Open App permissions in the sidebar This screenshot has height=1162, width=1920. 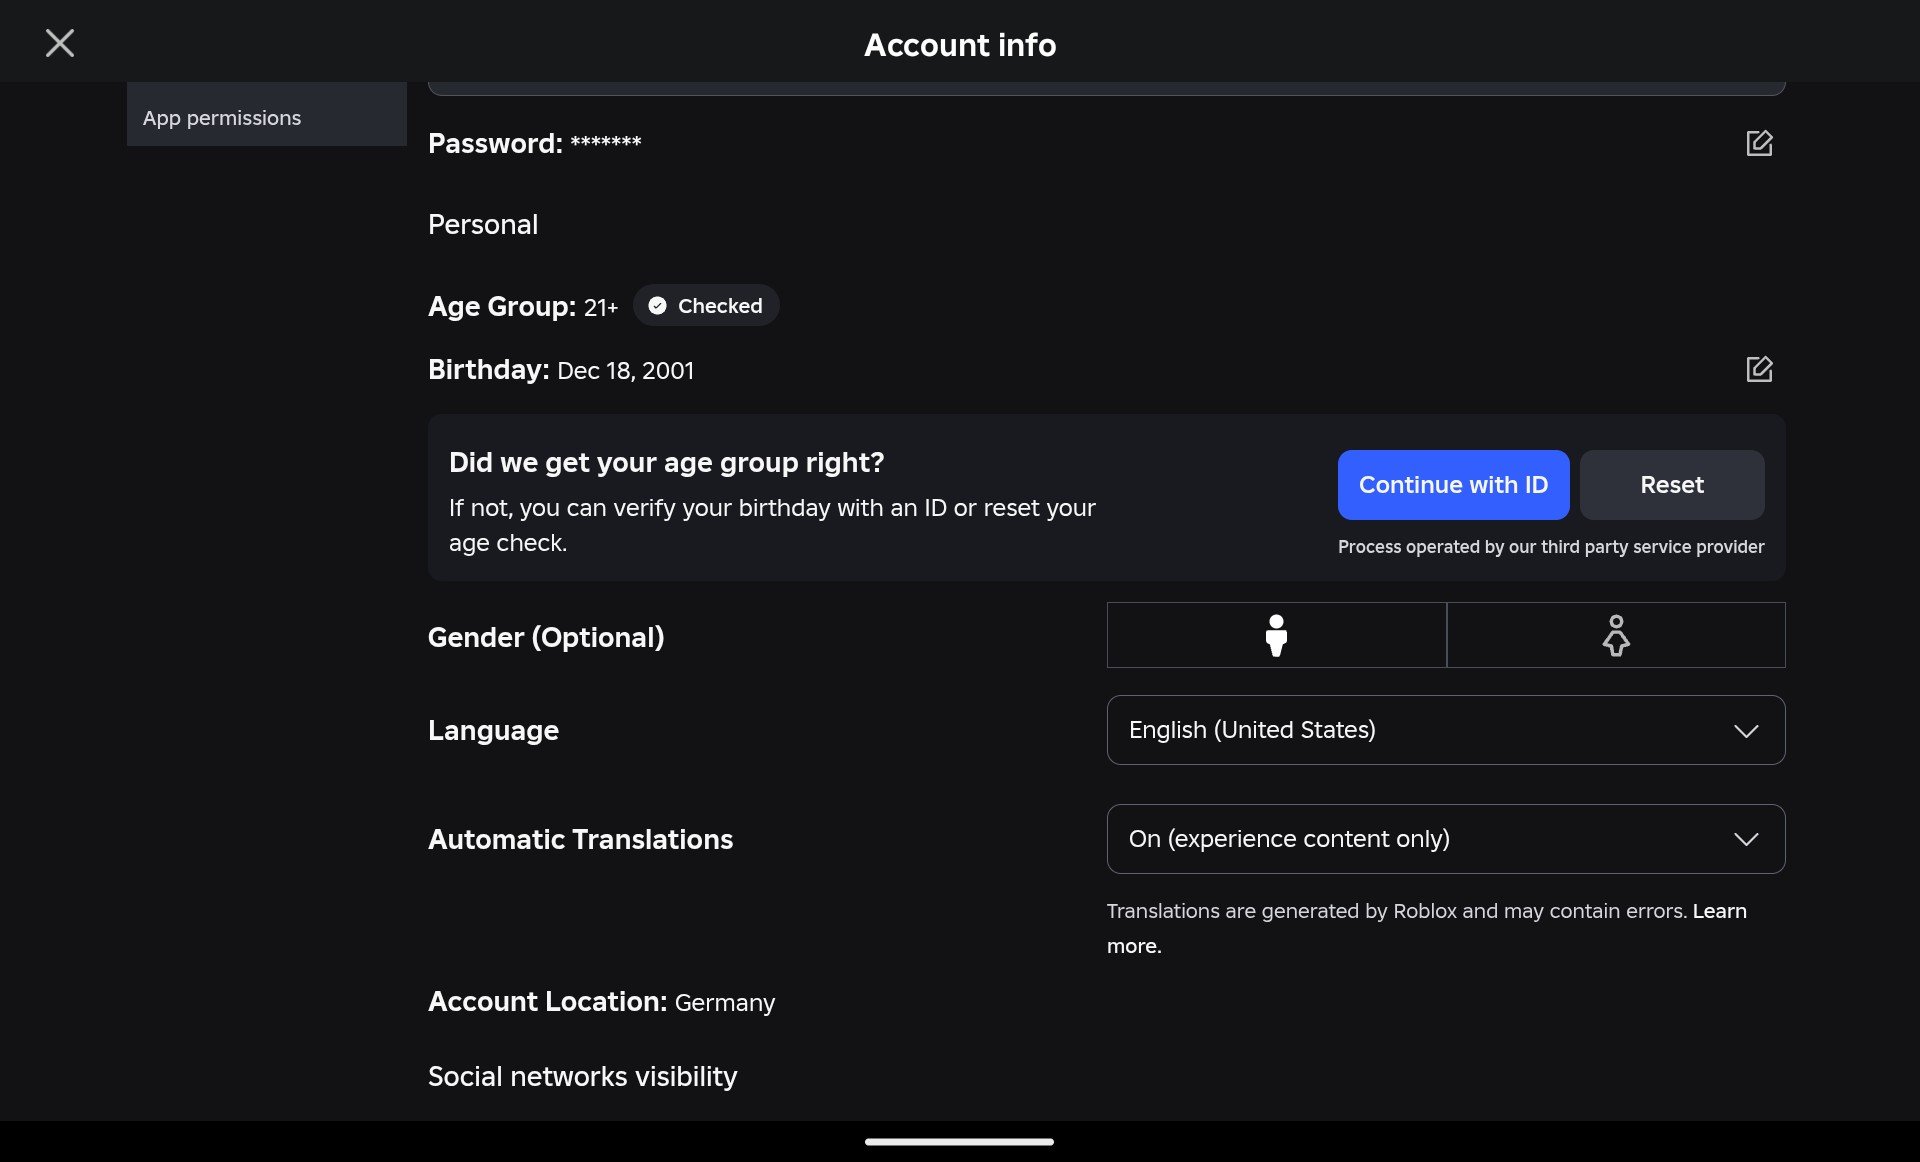(x=267, y=118)
